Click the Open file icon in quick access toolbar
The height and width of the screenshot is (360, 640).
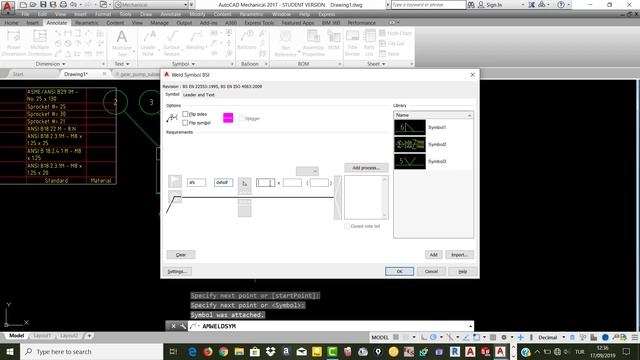coord(33,4)
